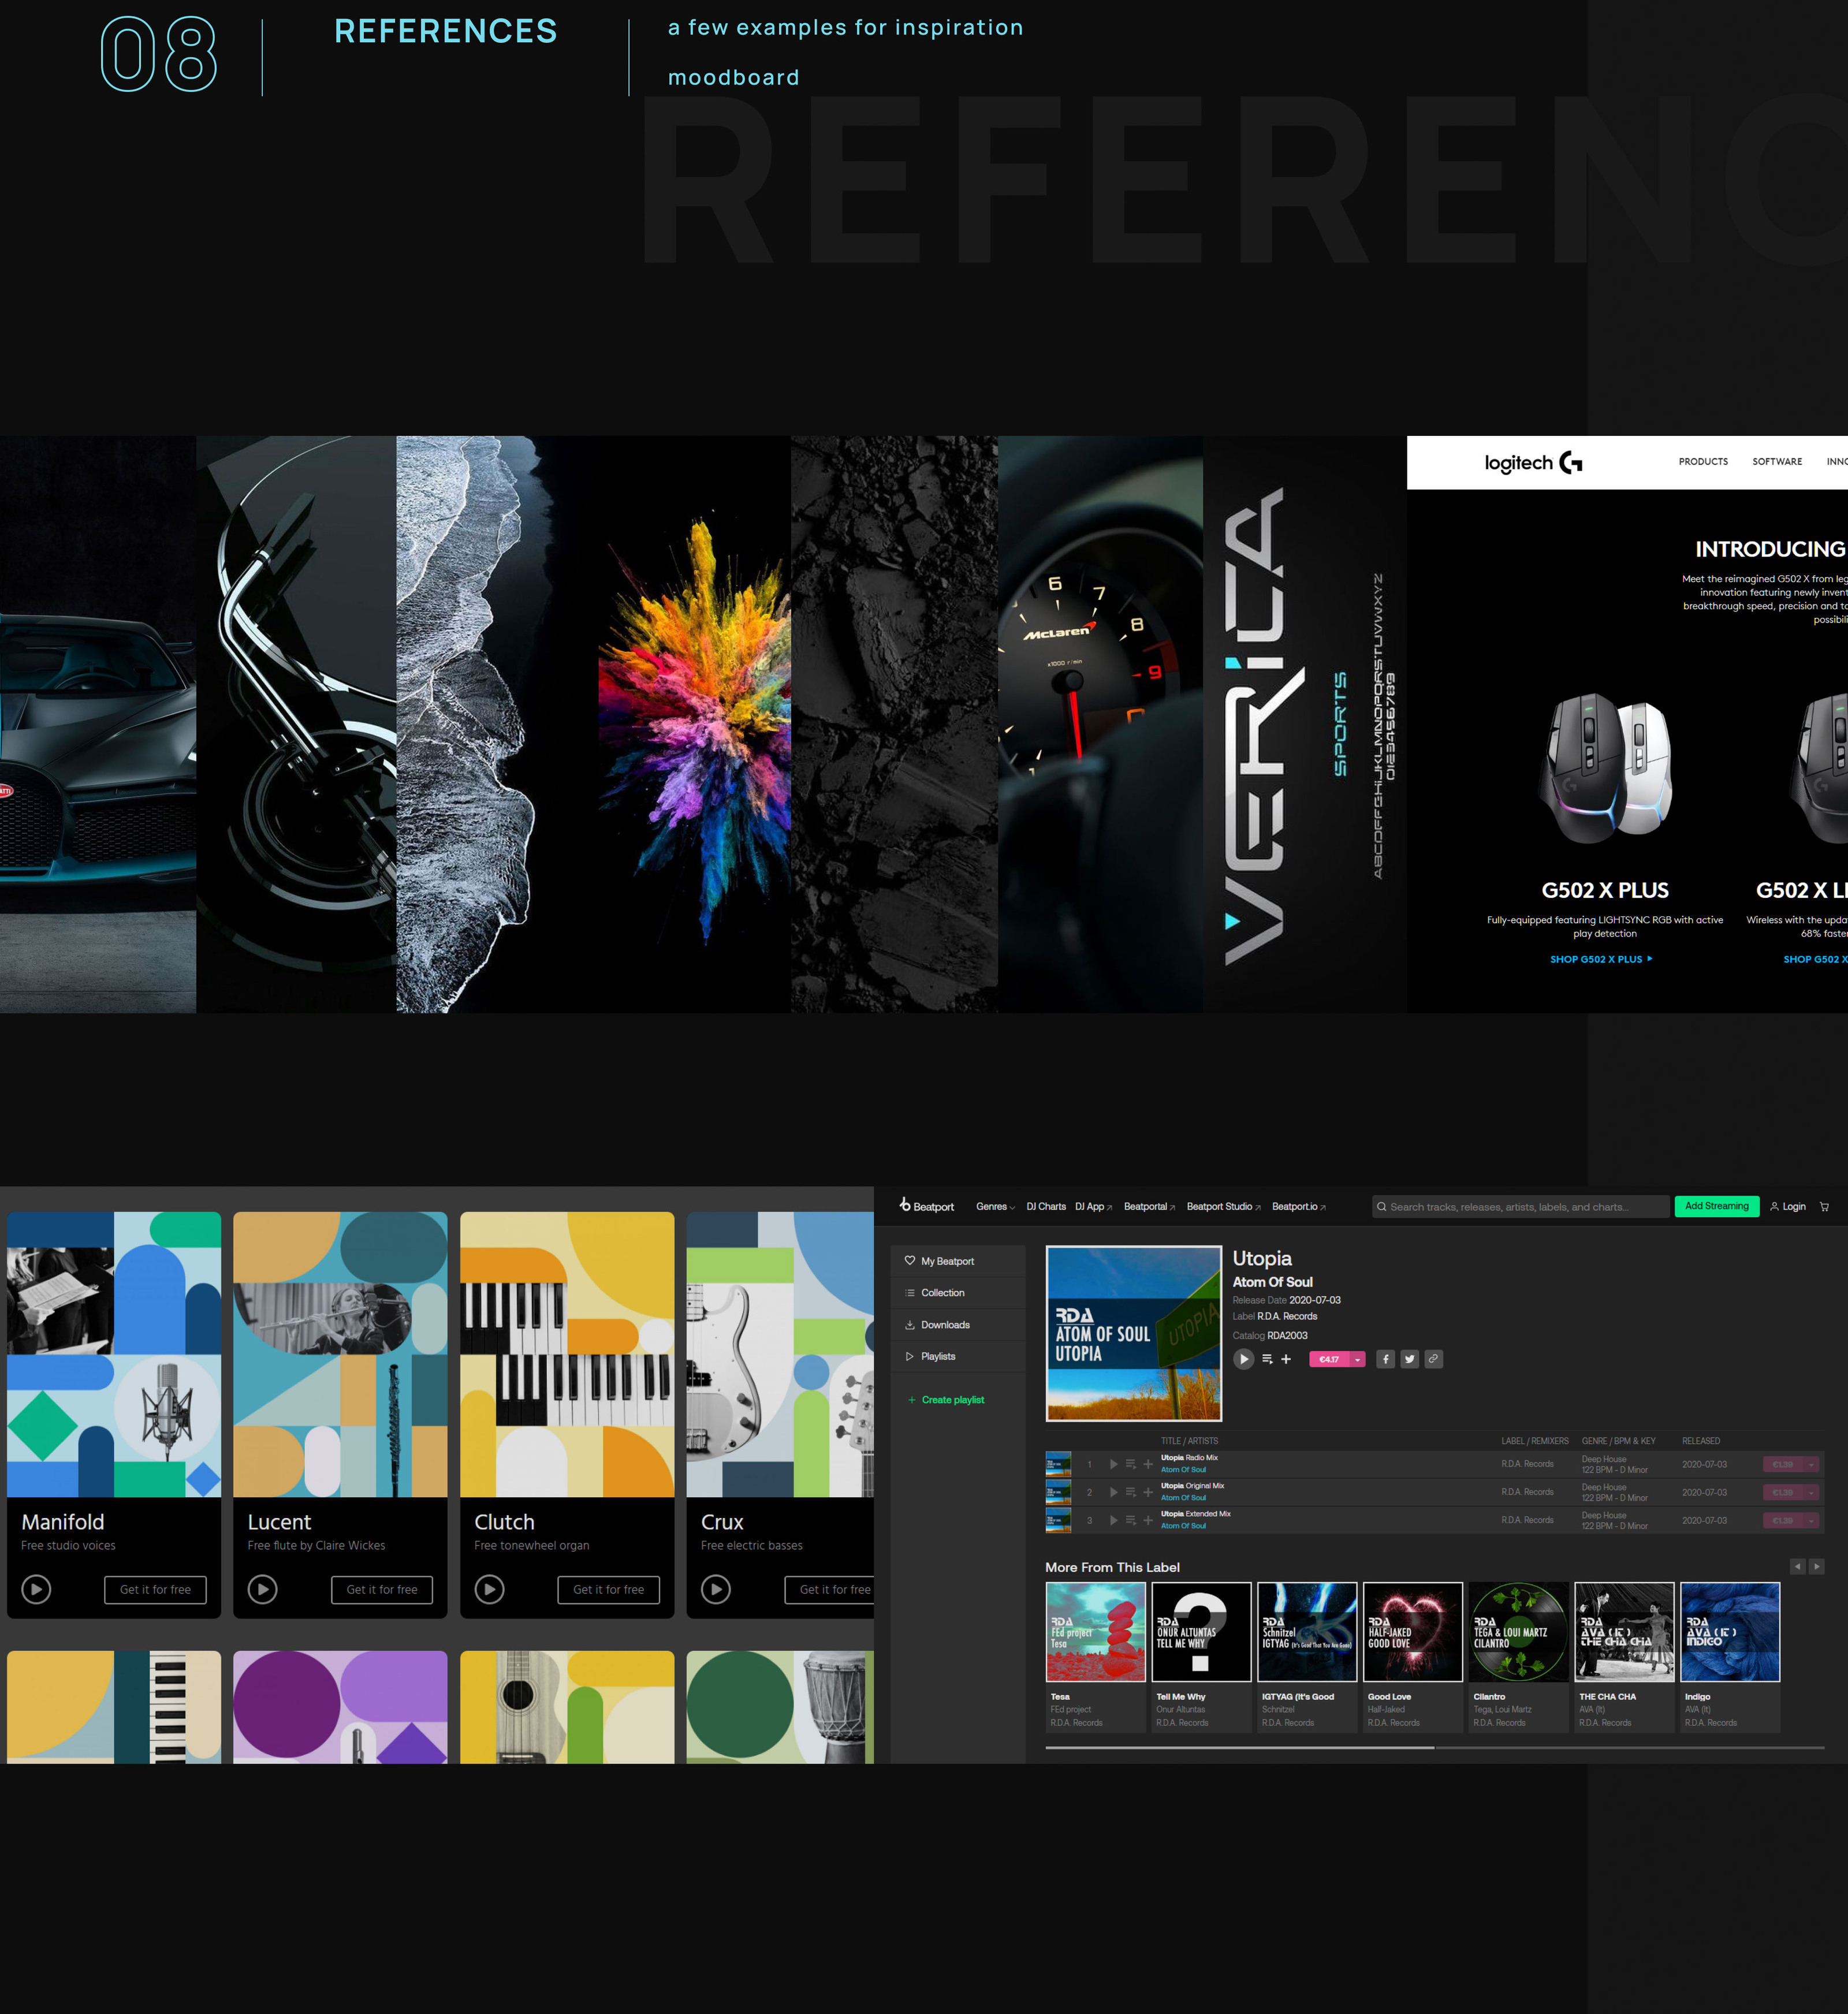Add Utopia Radio Mix to queue
The height and width of the screenshot is (2014, 1848).
tap(1130, 1464)
